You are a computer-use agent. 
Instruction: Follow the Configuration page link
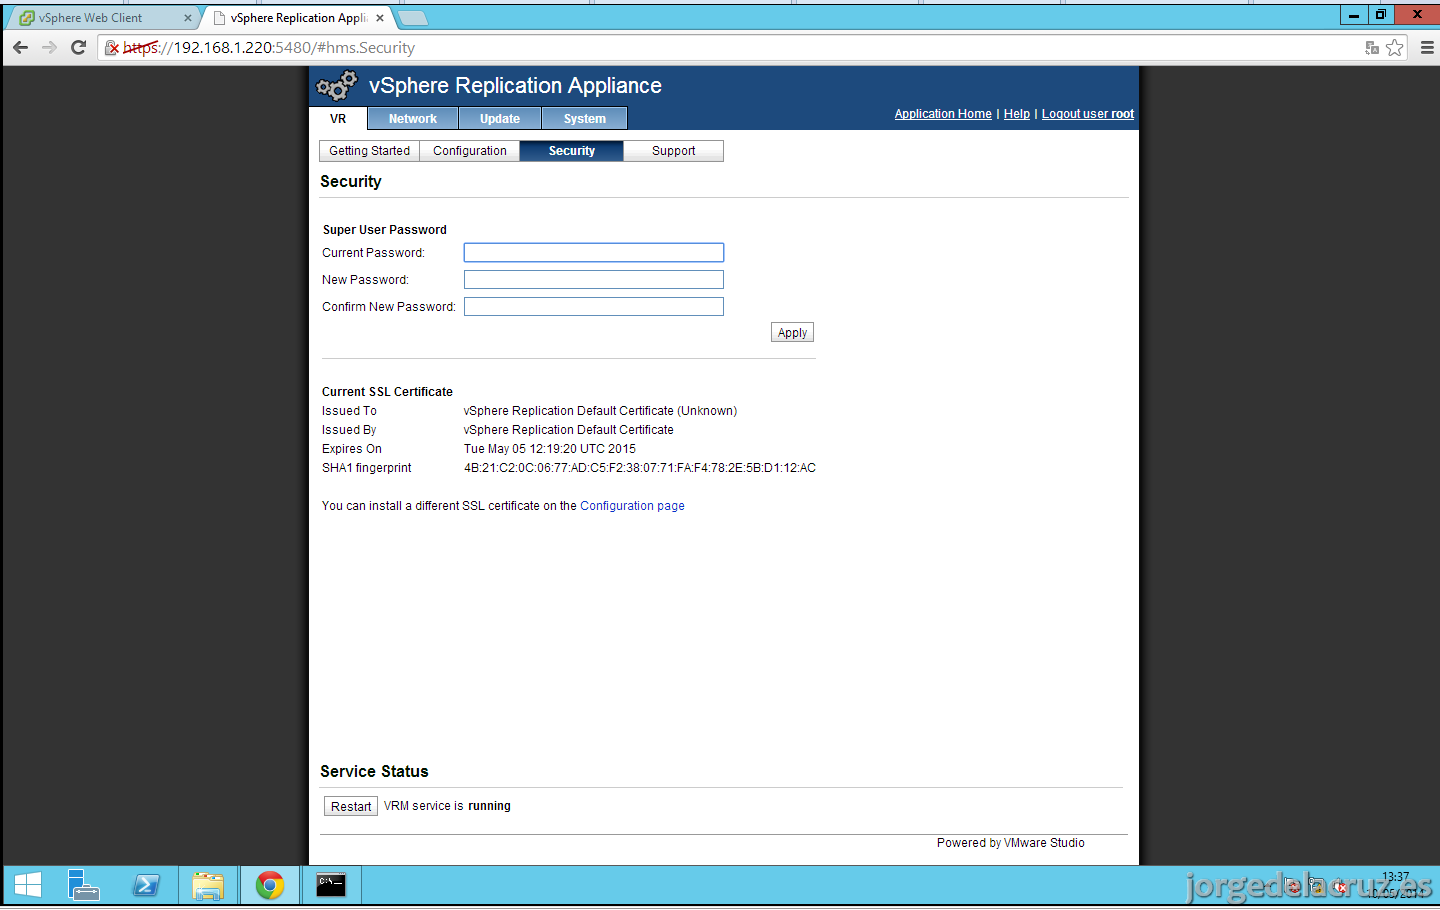[x=632, y=506]
